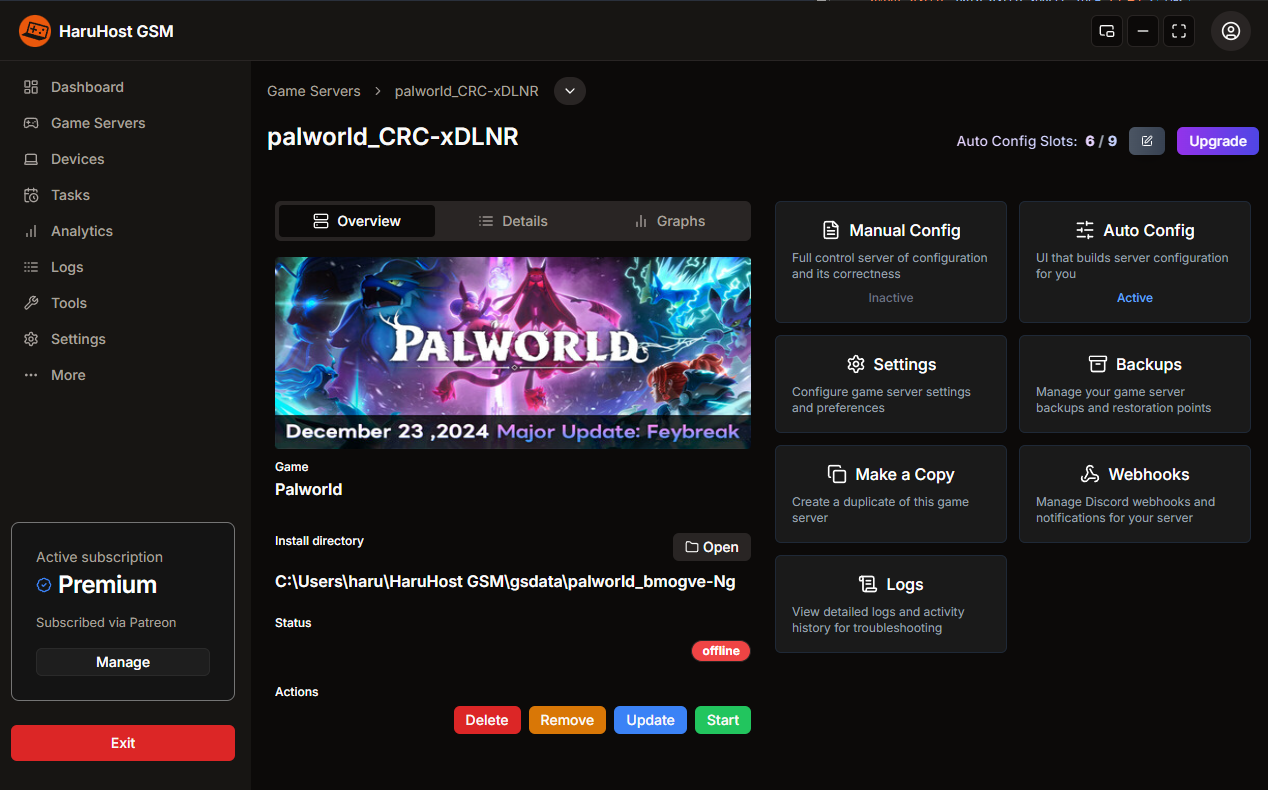Open the server Settings card
This screenshot has width=1268, height=790.
pyautogui.click(x=891, y=384)
